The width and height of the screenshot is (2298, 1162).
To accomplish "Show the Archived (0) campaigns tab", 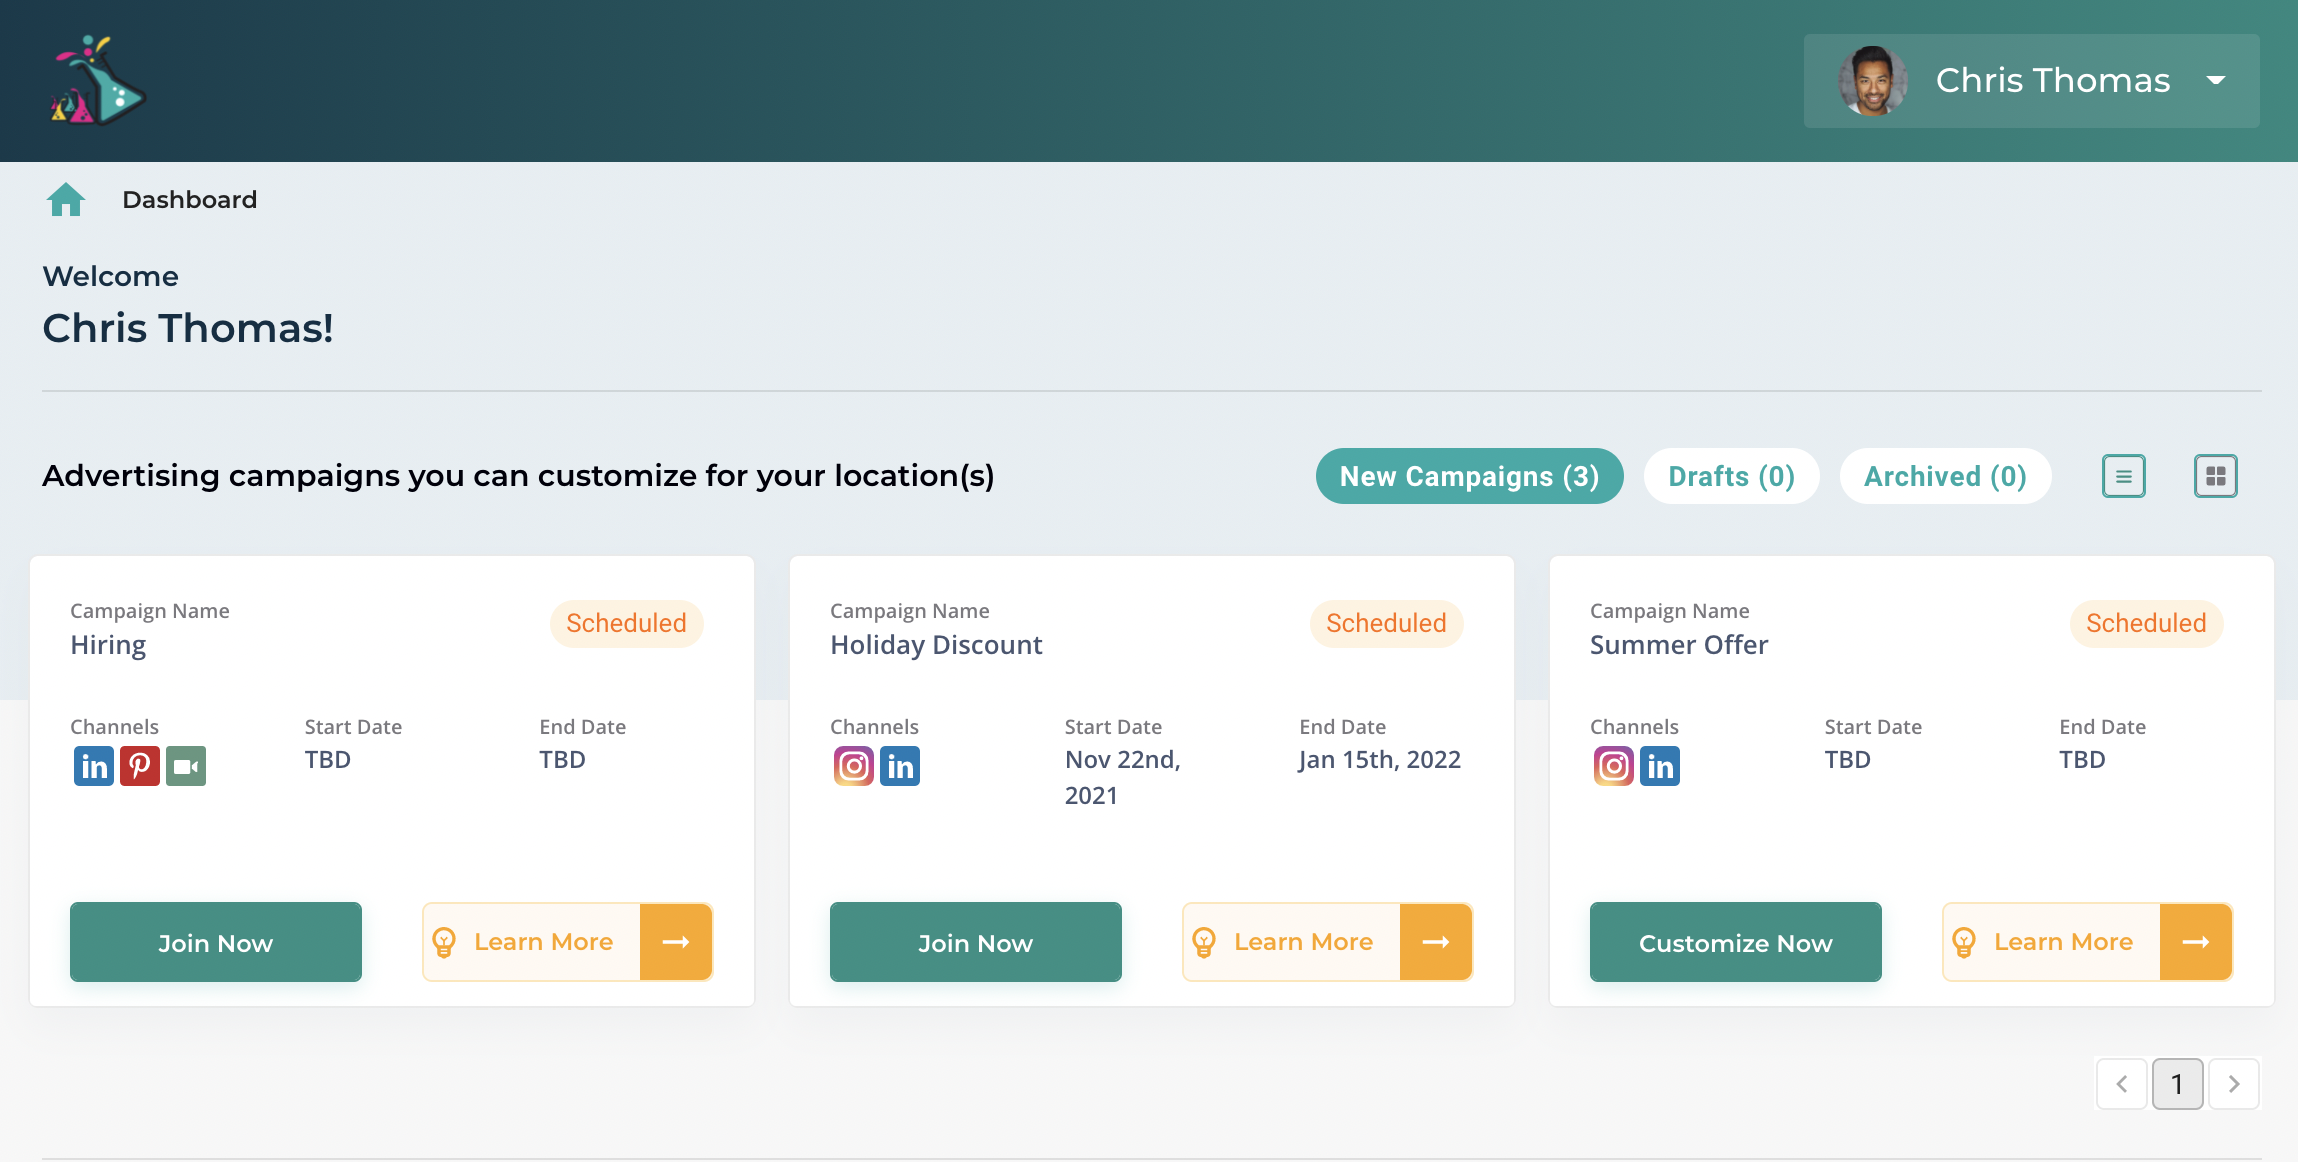I will pyautogui.click(x=1945, y=476).
